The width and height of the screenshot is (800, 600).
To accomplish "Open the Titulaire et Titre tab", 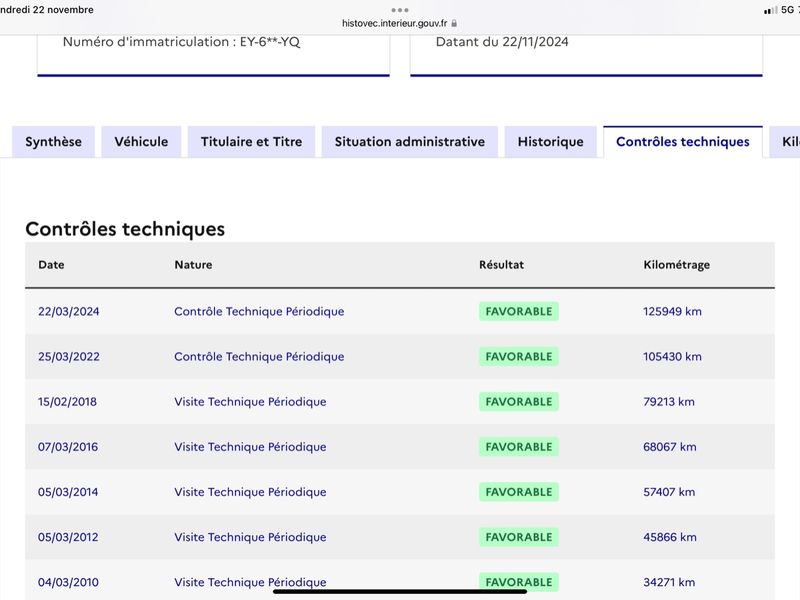I will click(x=252, y=142).
